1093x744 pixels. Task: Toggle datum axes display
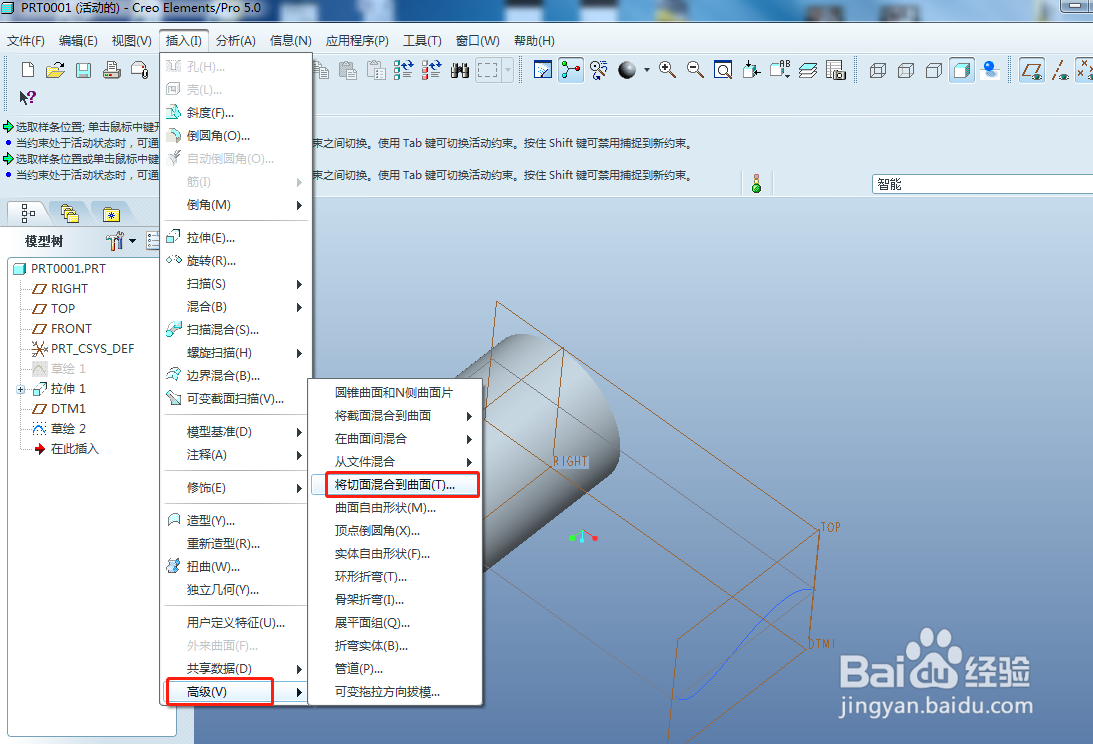point(1060,70)
